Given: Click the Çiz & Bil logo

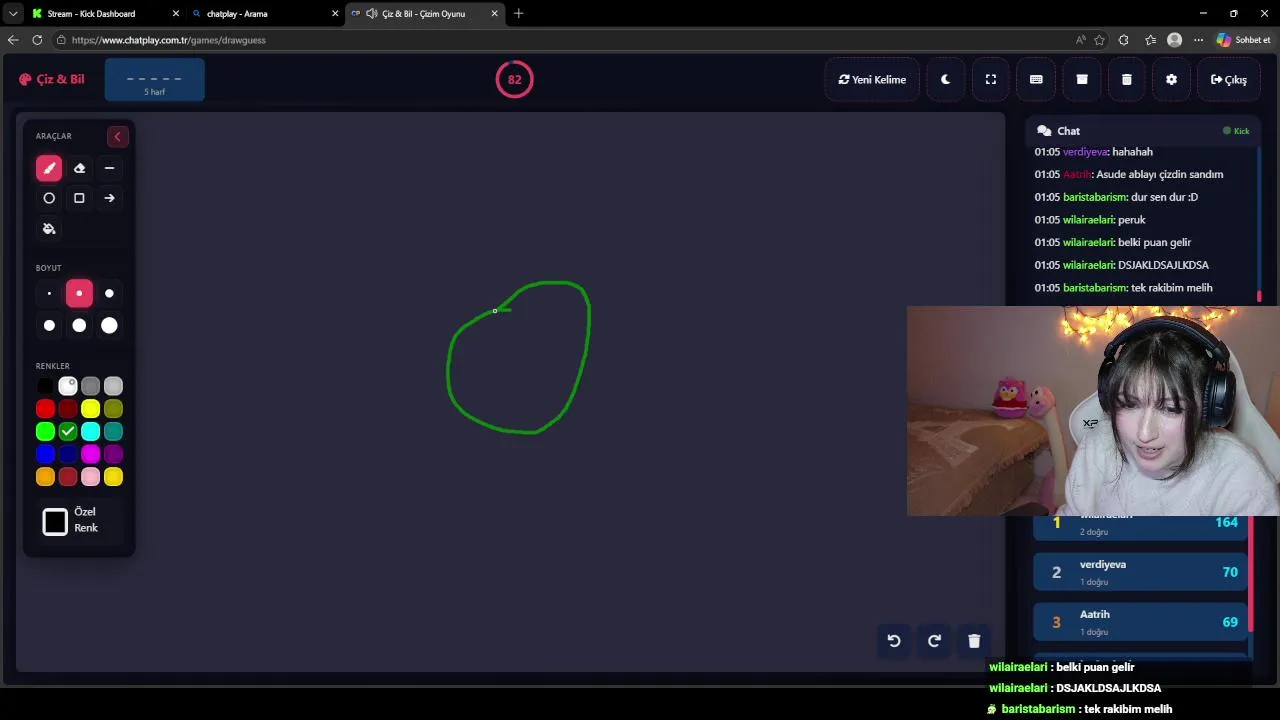Looking at the screenshot, I should click(52, 80).
